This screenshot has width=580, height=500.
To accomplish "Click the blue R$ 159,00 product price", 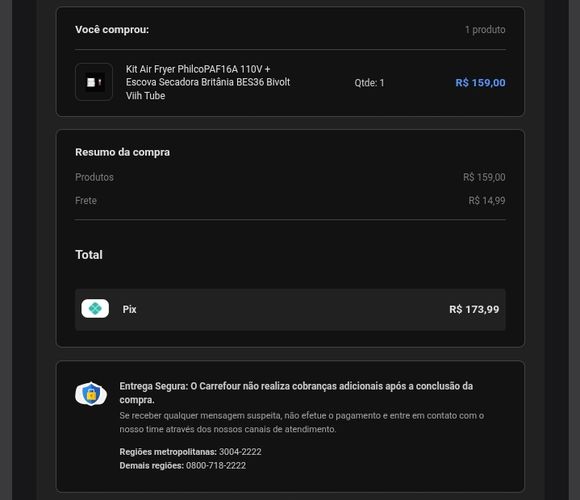I will (x=480, y=82).
